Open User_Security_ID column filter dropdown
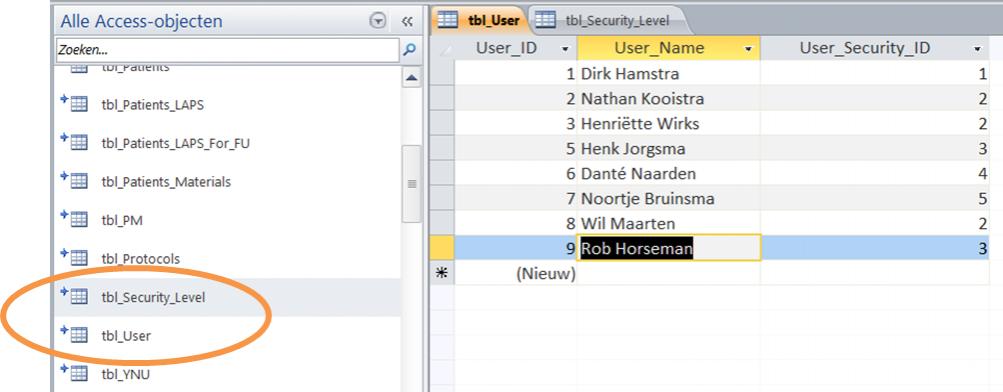Screen dimensions: 1003x392 tap(977, 49)
